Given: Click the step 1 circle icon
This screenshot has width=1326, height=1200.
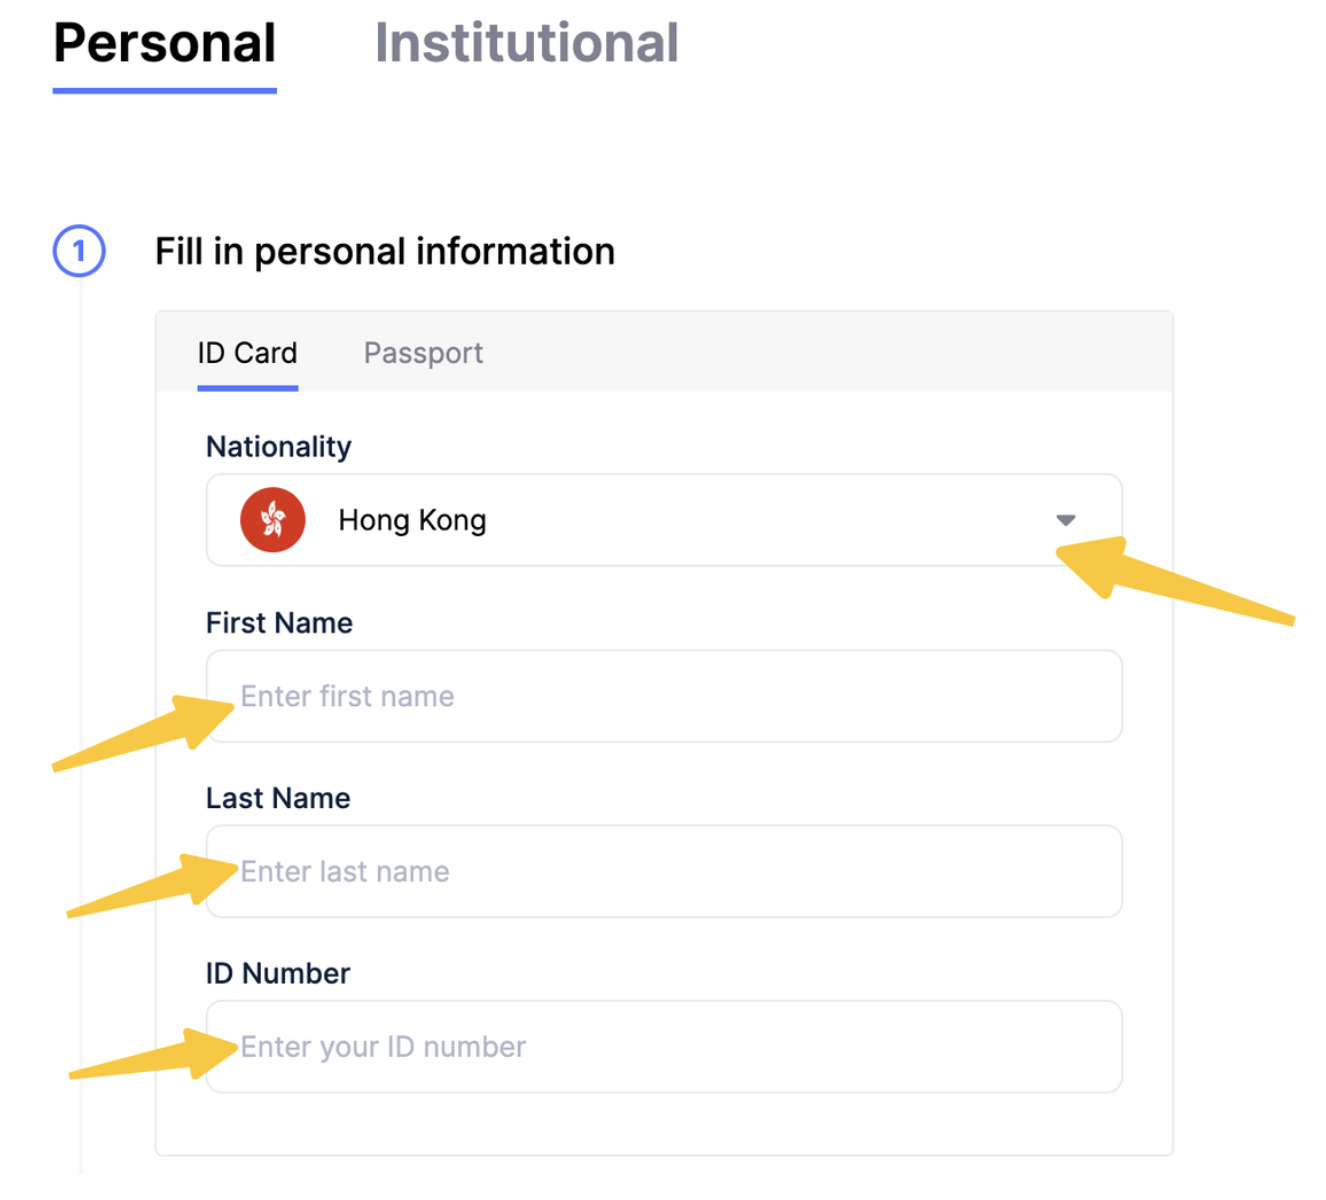Looking at the screenshot, I should coord(79,251).
